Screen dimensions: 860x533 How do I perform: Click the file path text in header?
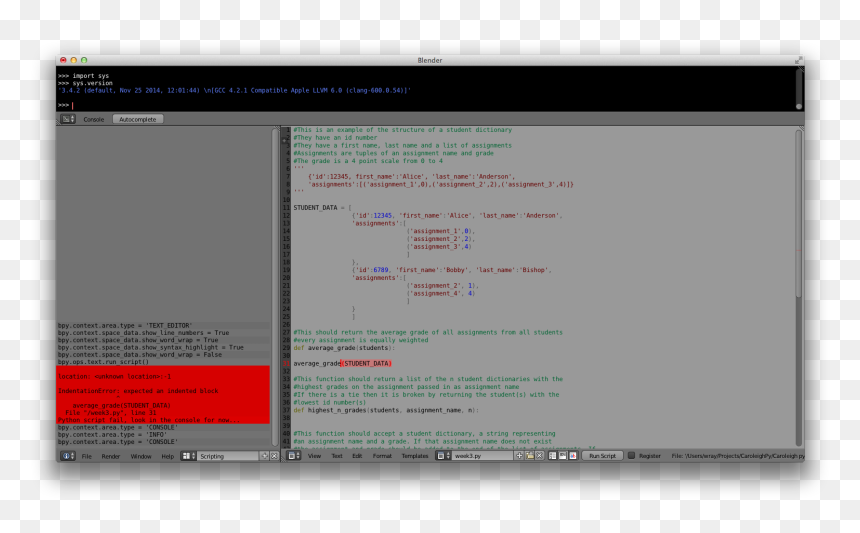click(x=738, y=456)
